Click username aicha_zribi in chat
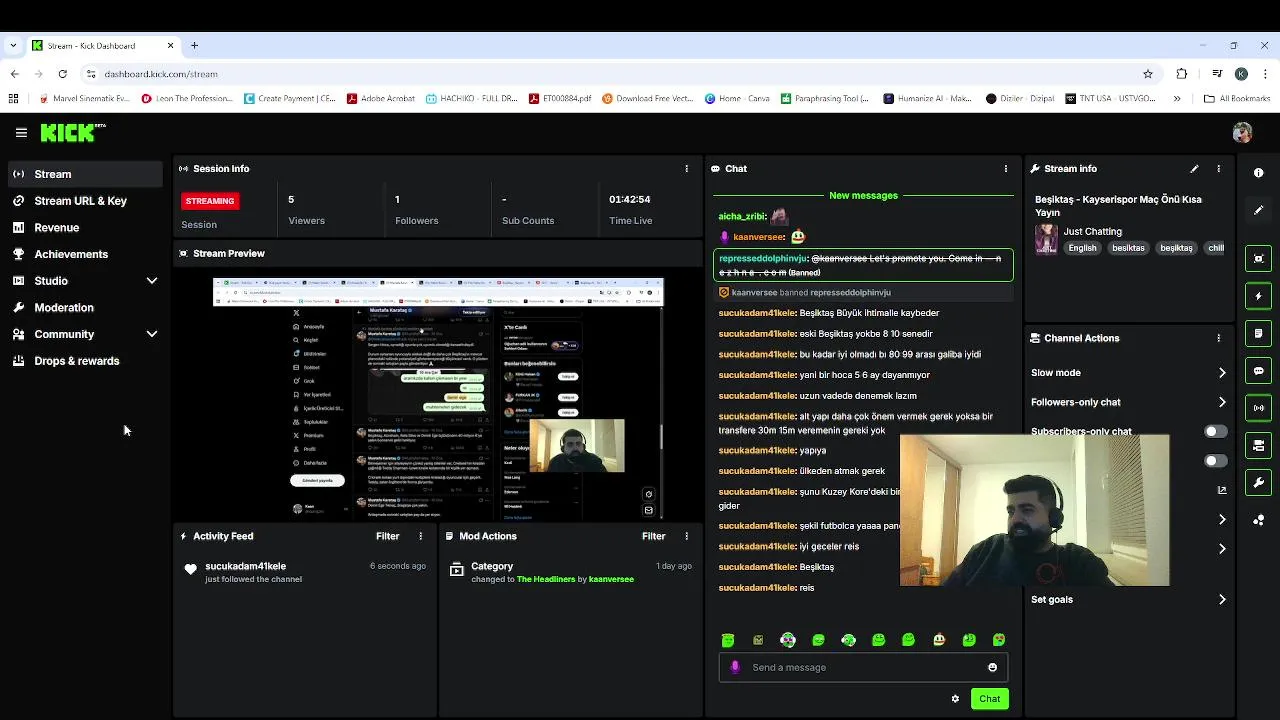 point(742,217)
